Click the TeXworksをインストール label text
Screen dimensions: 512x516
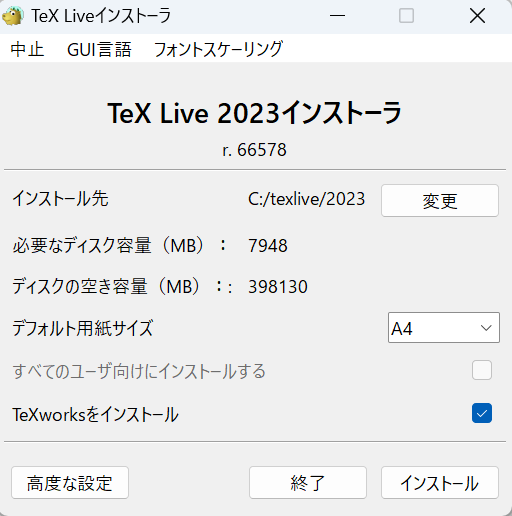[x=95, y=415]
